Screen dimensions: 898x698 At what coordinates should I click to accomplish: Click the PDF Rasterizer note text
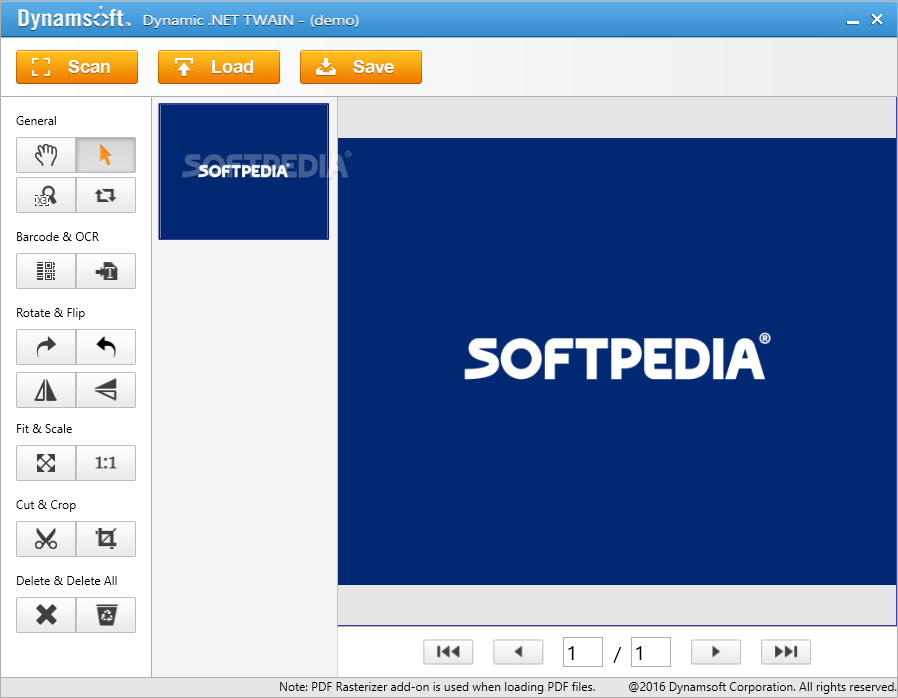click(x=437, y=687)
